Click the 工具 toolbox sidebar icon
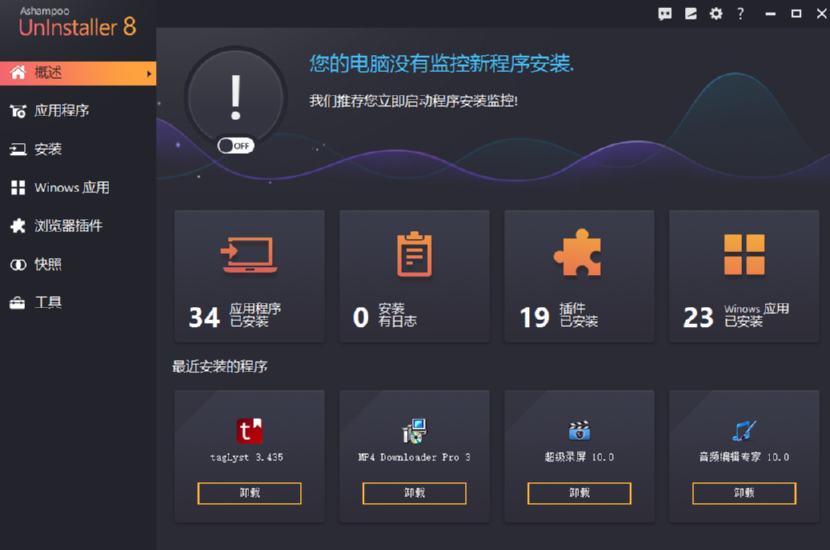This screenshot has height=550, width=830. tap(17, 303)
